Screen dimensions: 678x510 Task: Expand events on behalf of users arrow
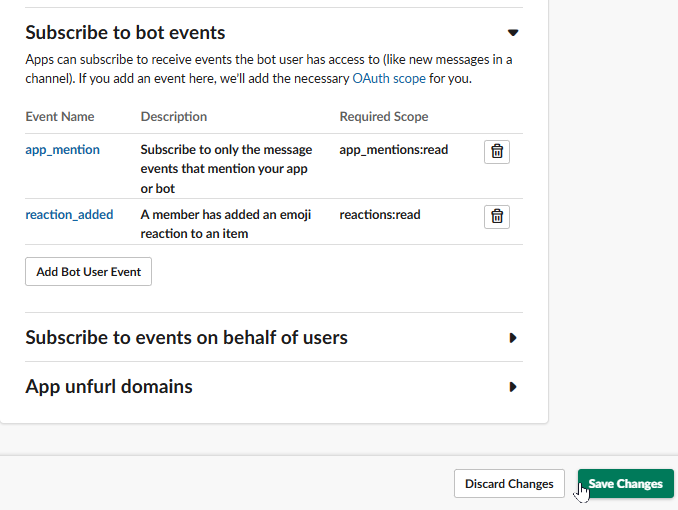(x=513, y=338)
